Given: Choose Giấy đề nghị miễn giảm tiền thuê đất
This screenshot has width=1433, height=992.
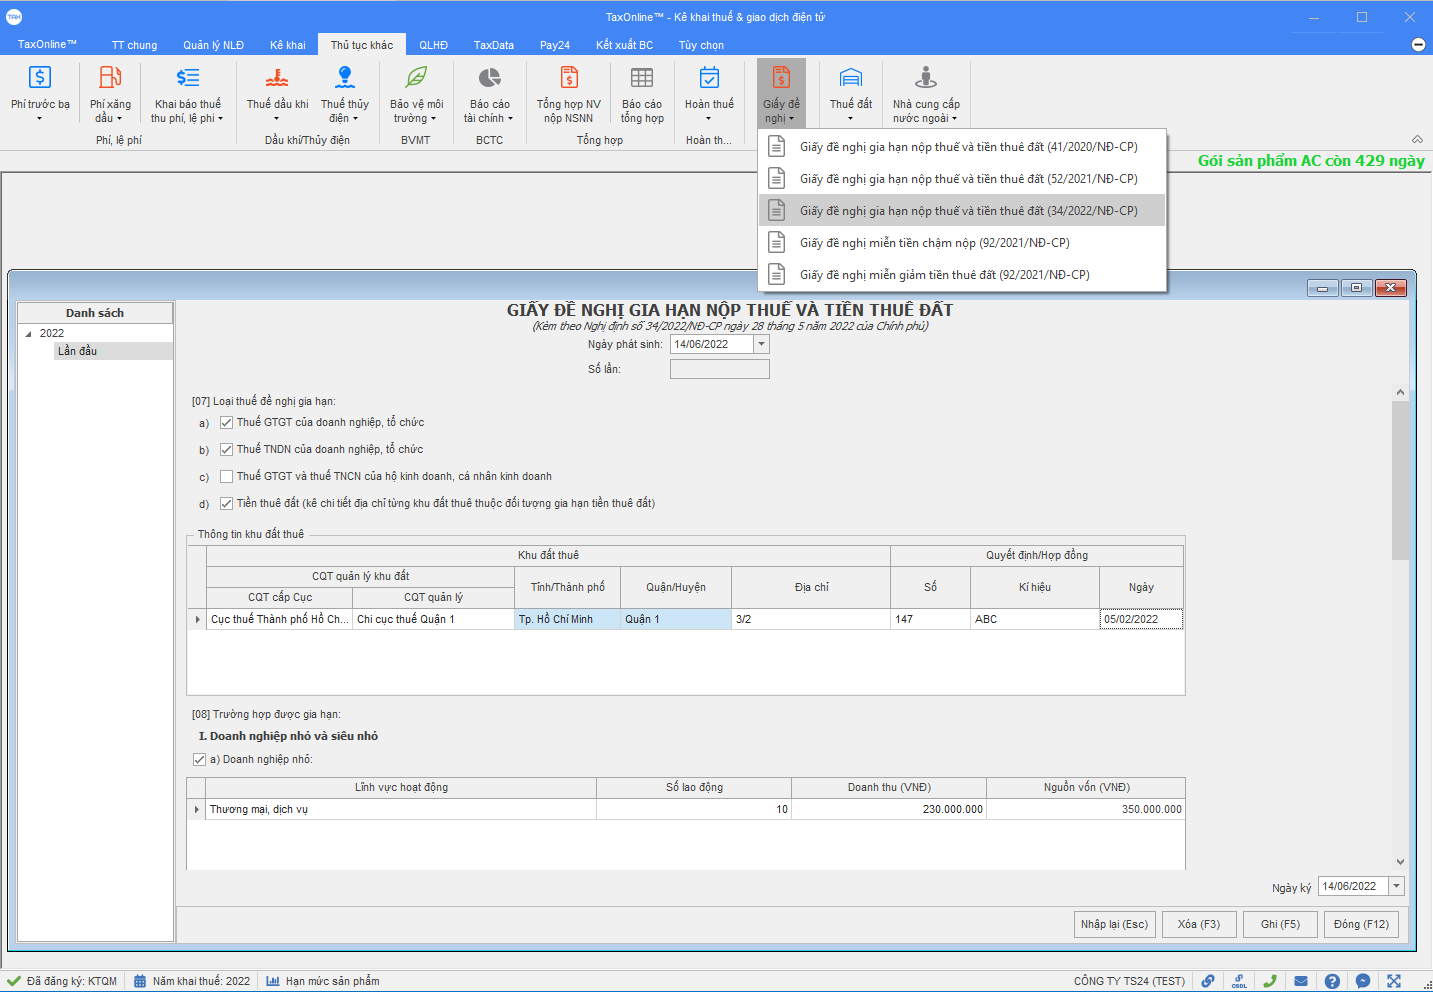Looking at the screenshot, I should (x=962, y=275).
